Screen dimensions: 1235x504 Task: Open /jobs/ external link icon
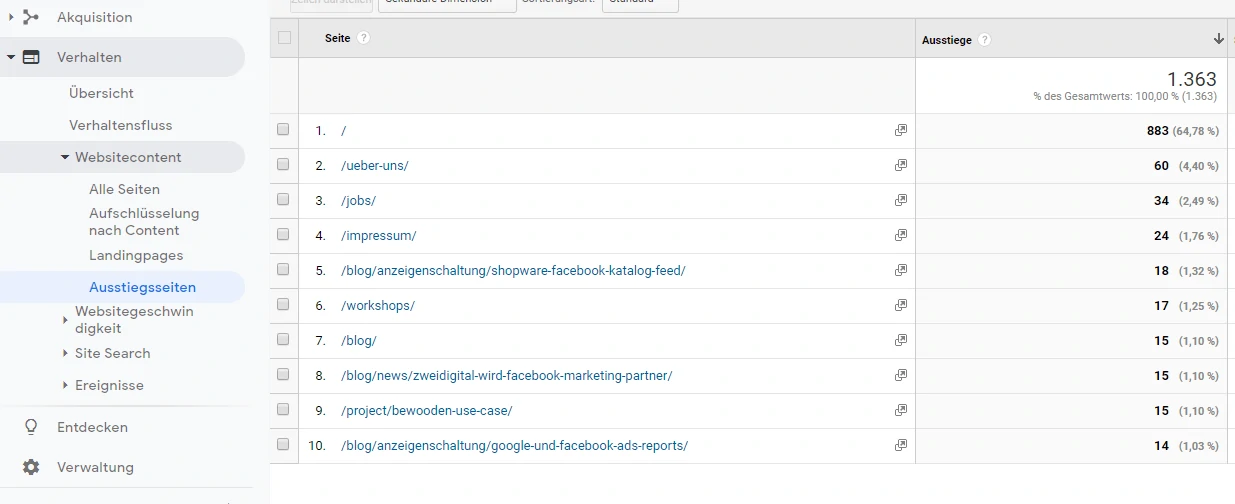pyautogui.click(x=900, y=200)
